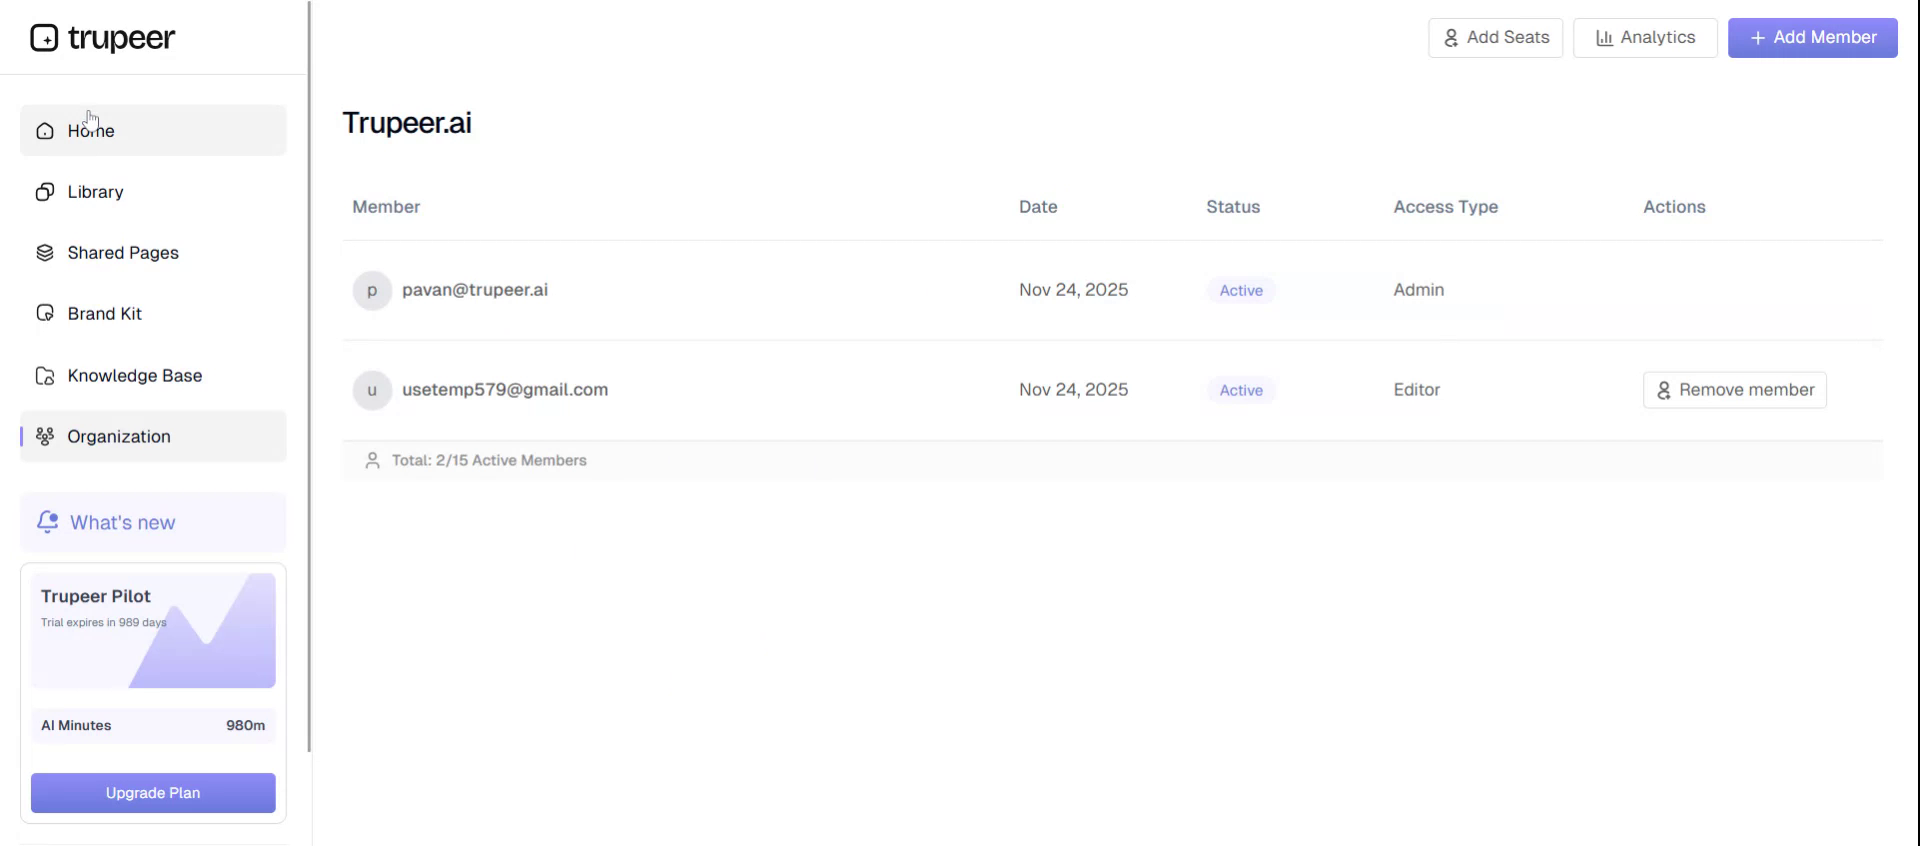The width and height of the screenshot is (1920, 846).
Task: Click the Shared Pages layers icon
Action: [45, 253]
